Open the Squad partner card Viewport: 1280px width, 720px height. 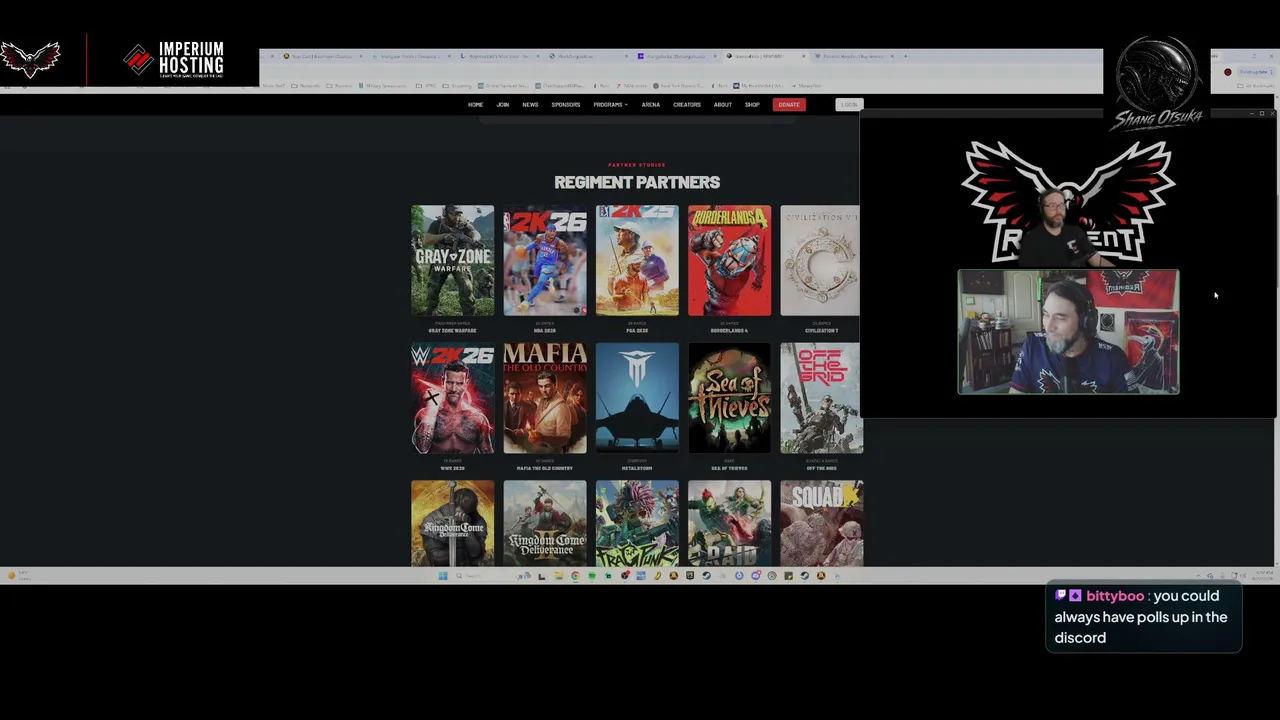point(821,523)
